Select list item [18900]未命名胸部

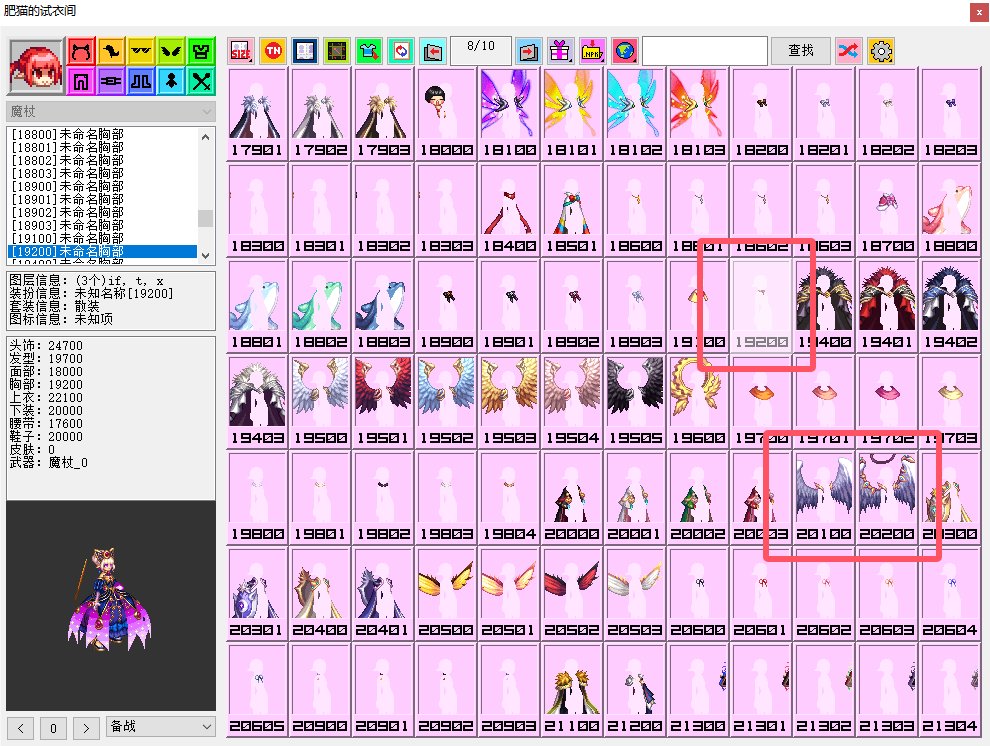pos(69,187)
